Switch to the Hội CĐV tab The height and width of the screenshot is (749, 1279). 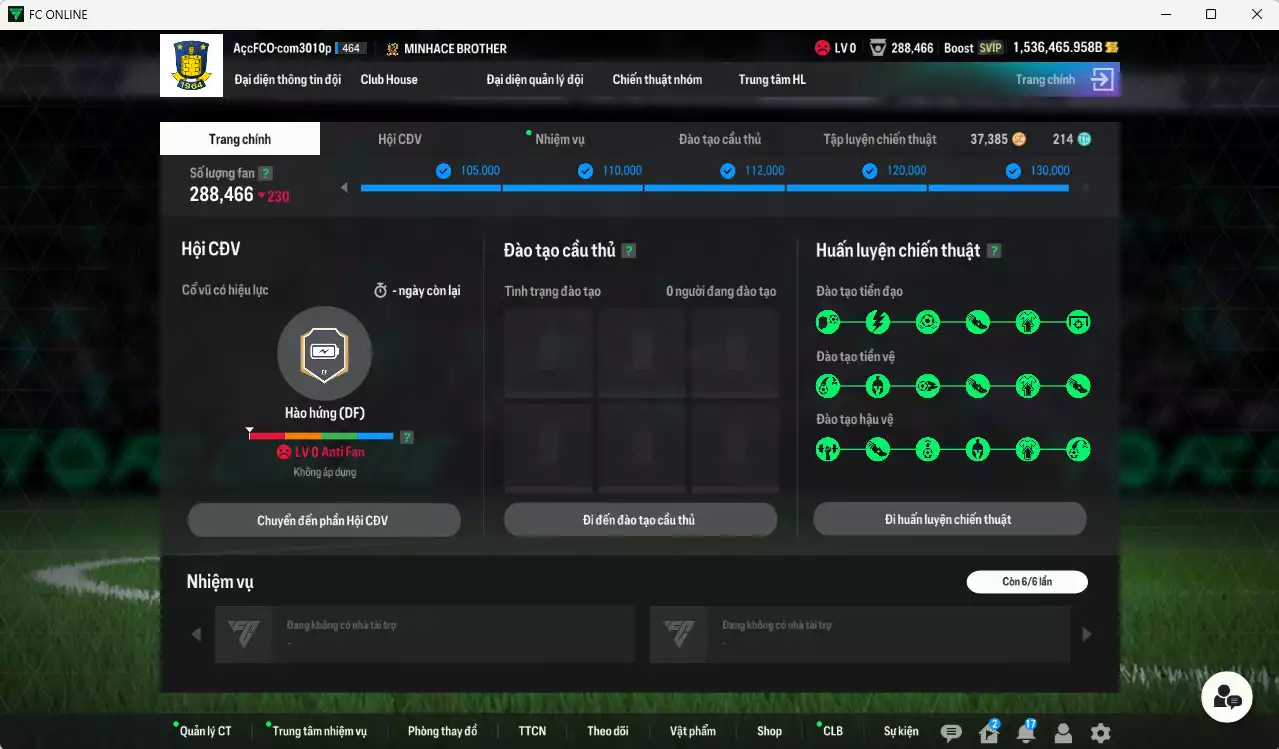click(x=400, y=139)
